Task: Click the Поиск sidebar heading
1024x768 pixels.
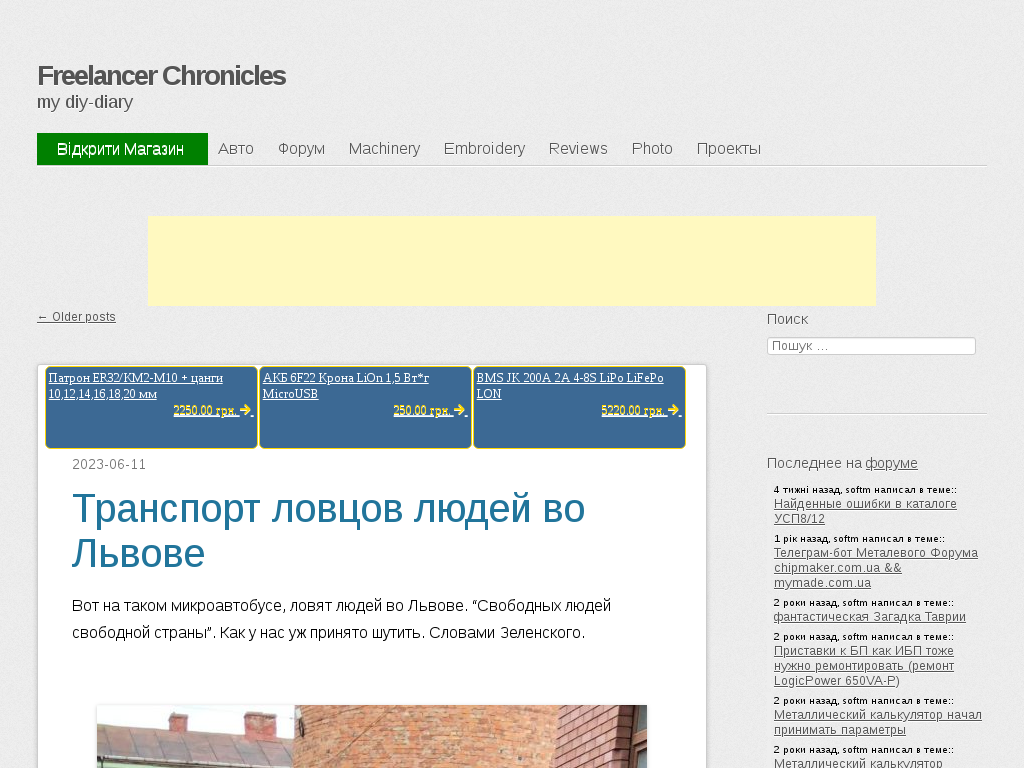Action: tap(787, 319)
